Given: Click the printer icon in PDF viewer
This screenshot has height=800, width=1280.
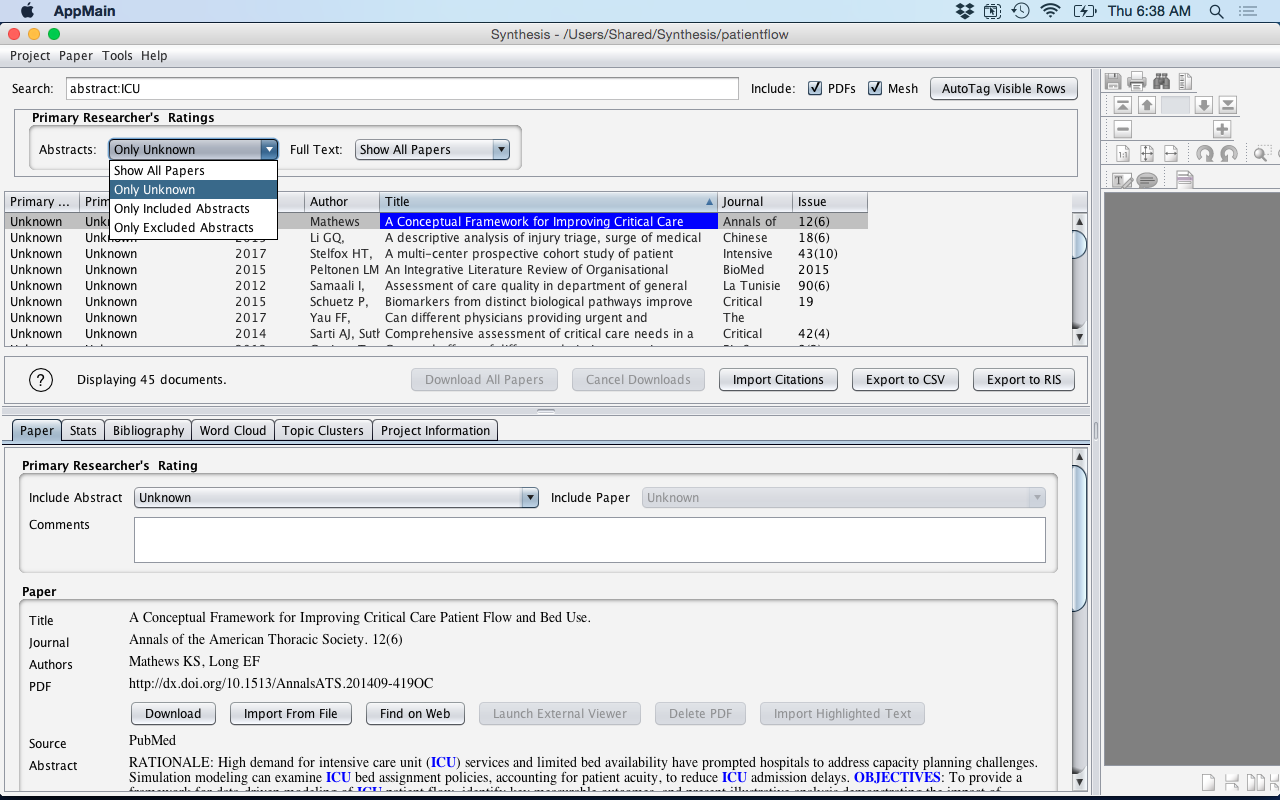Looking at the screenshot, I should coord(1137,81).
